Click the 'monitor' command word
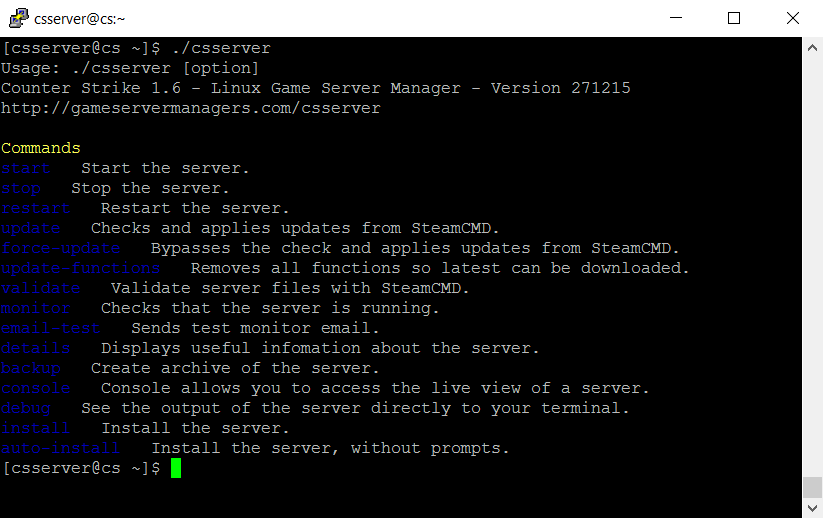The height and width of the screenshot is (518, 823). click(x=35, y=308)
